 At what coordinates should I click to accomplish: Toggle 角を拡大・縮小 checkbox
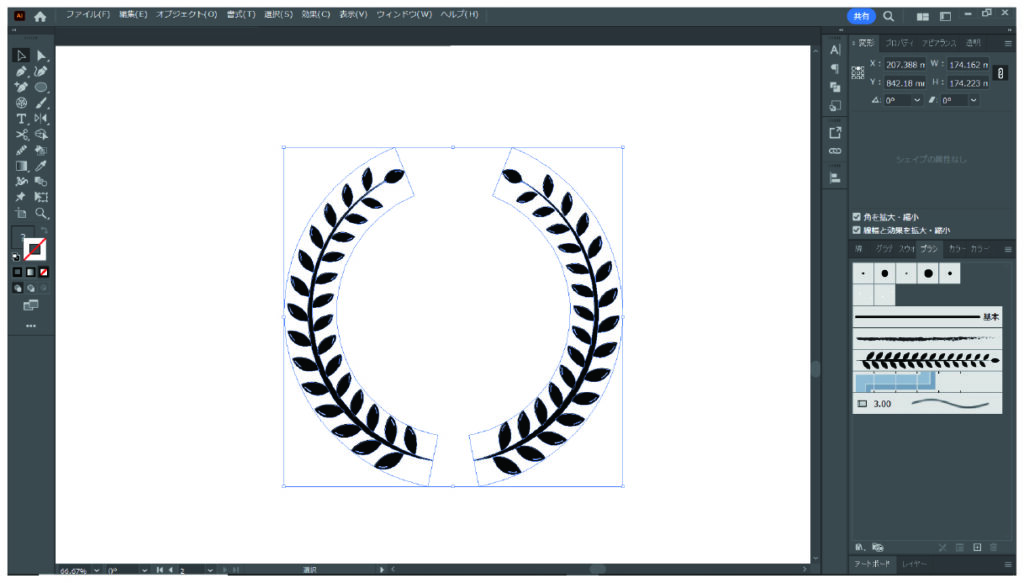(856, 217)
